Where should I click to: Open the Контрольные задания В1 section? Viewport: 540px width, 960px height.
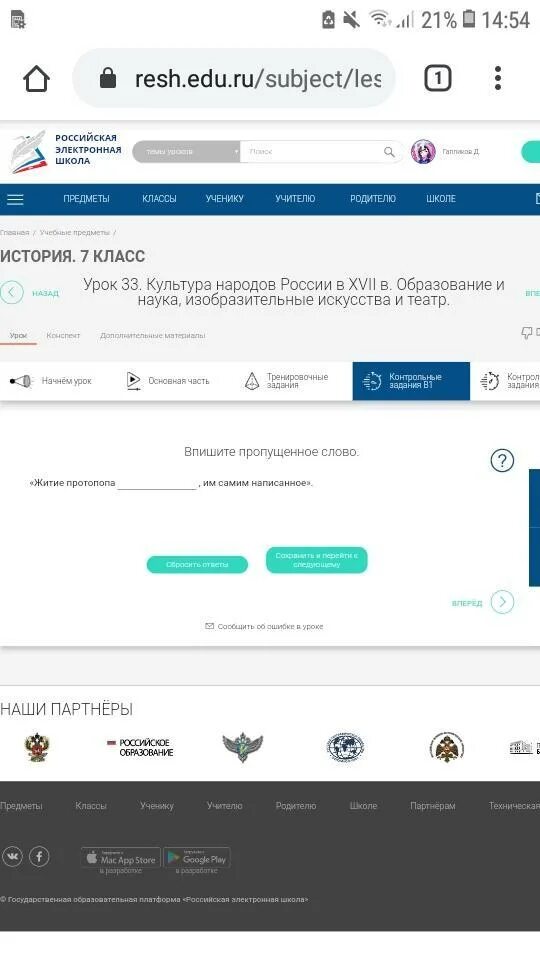tap(411, 381)
